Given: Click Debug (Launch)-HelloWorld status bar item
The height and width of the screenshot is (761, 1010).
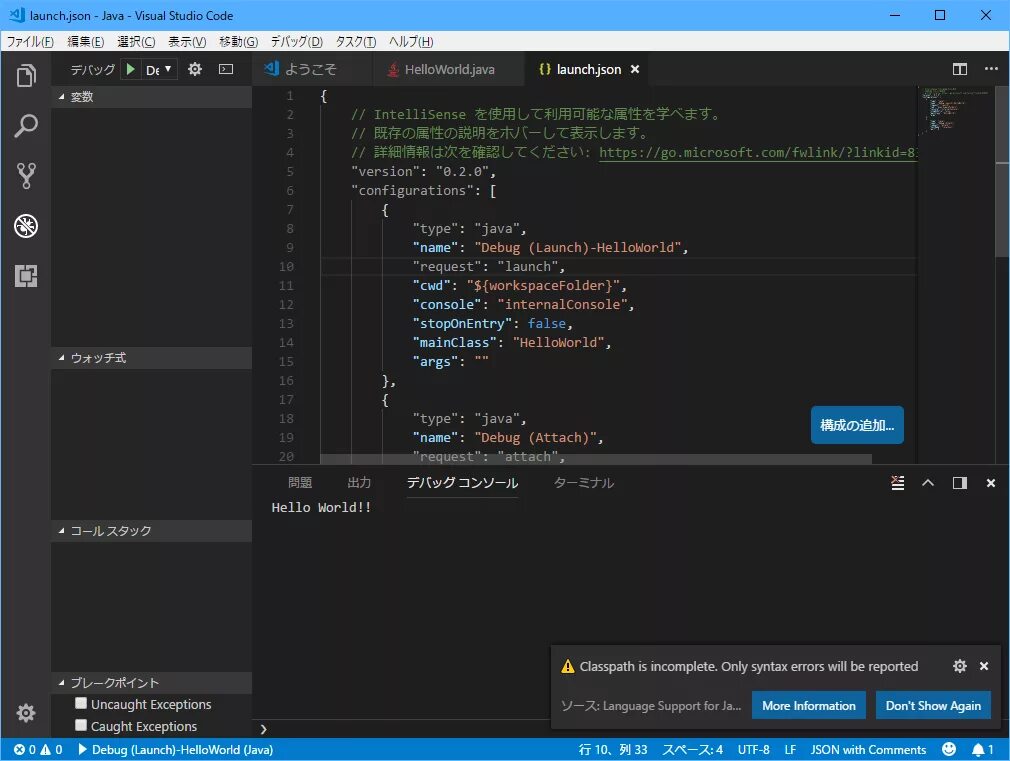Looking at the screenshot, I should click(176, 749).
